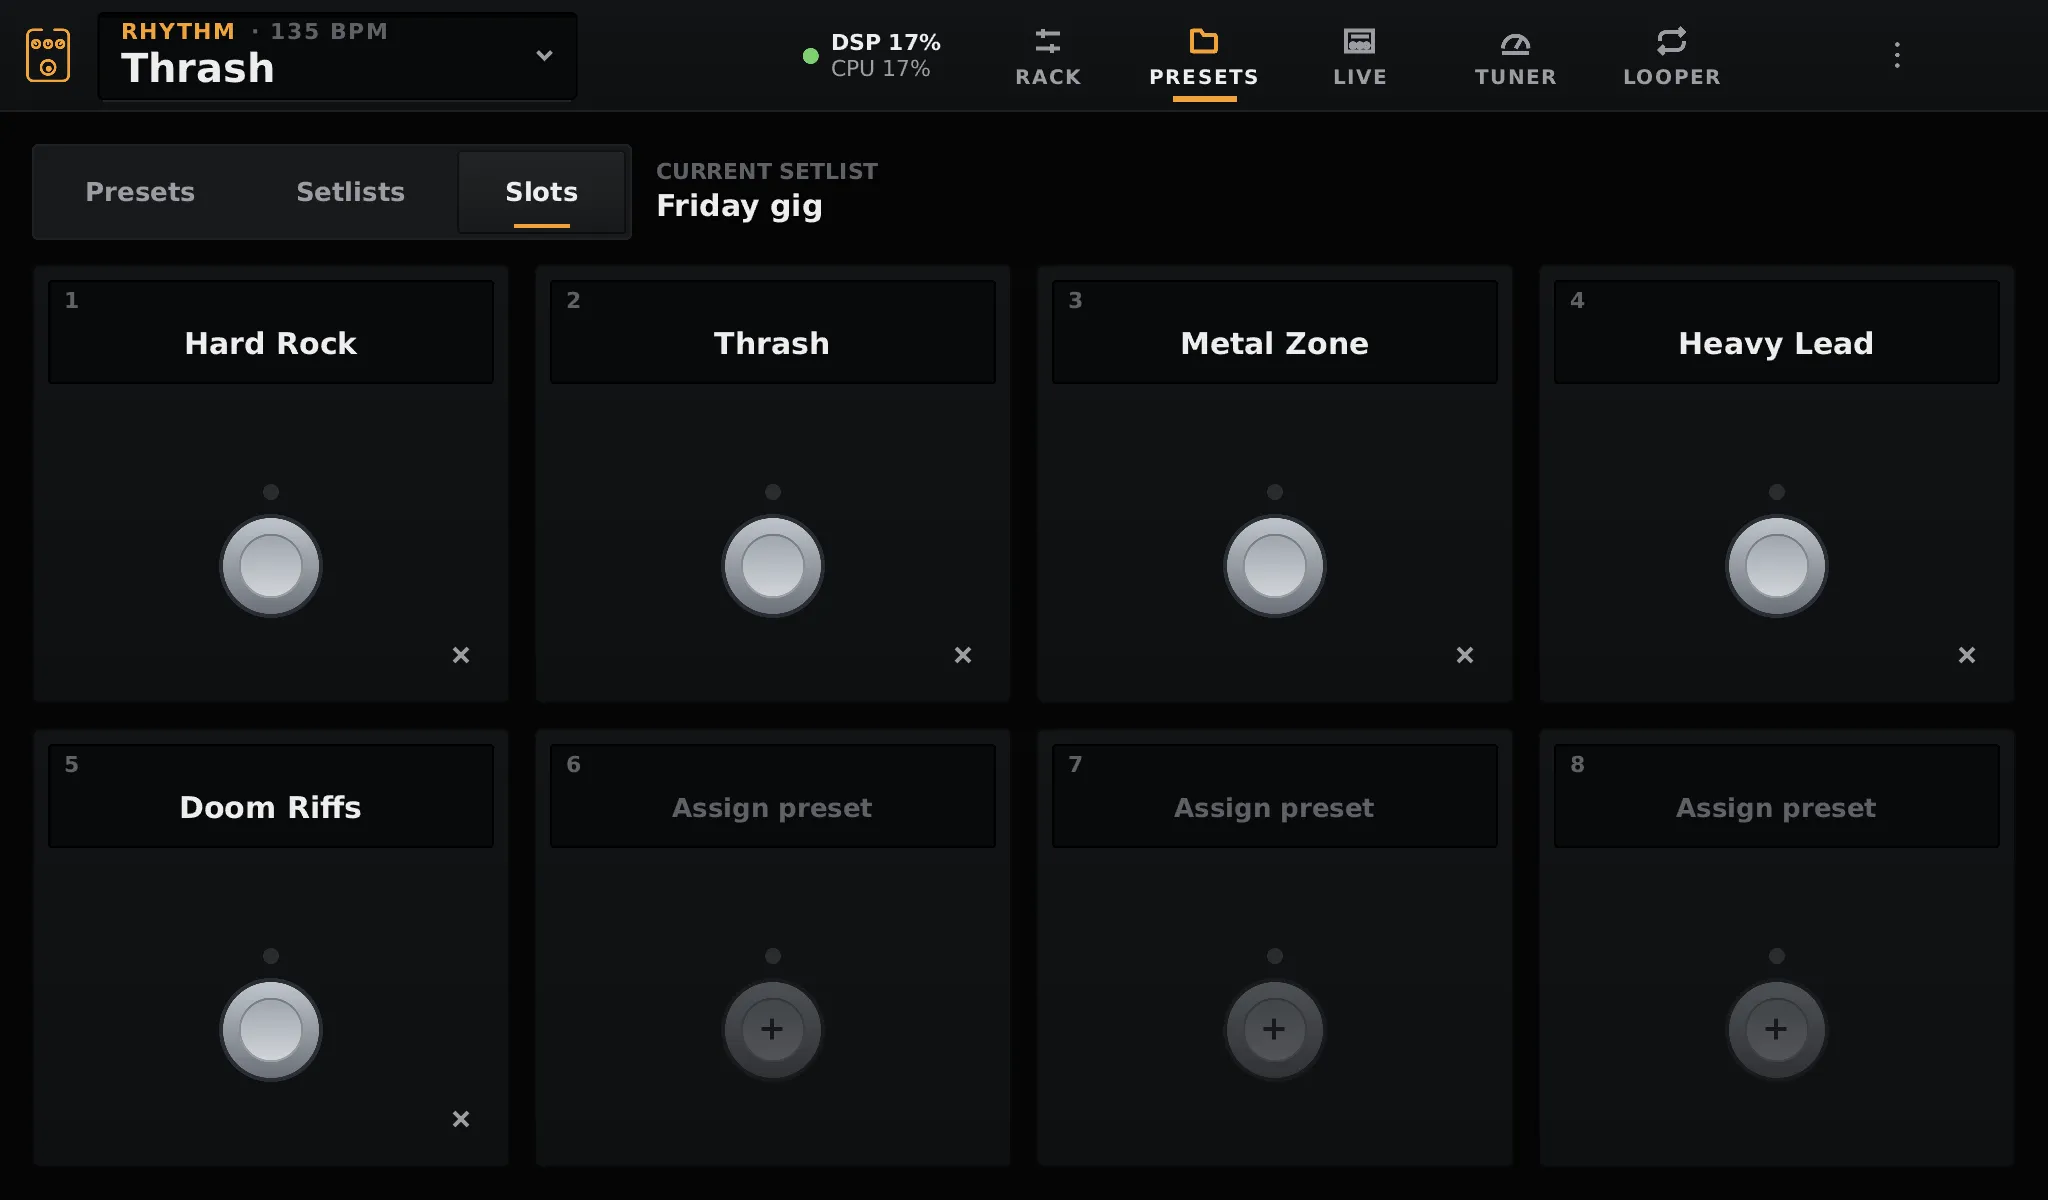Clear the Doom Riffs slot
Screen dimensions: 2048x1200
pyautogui.click(x=461, y=1119)
